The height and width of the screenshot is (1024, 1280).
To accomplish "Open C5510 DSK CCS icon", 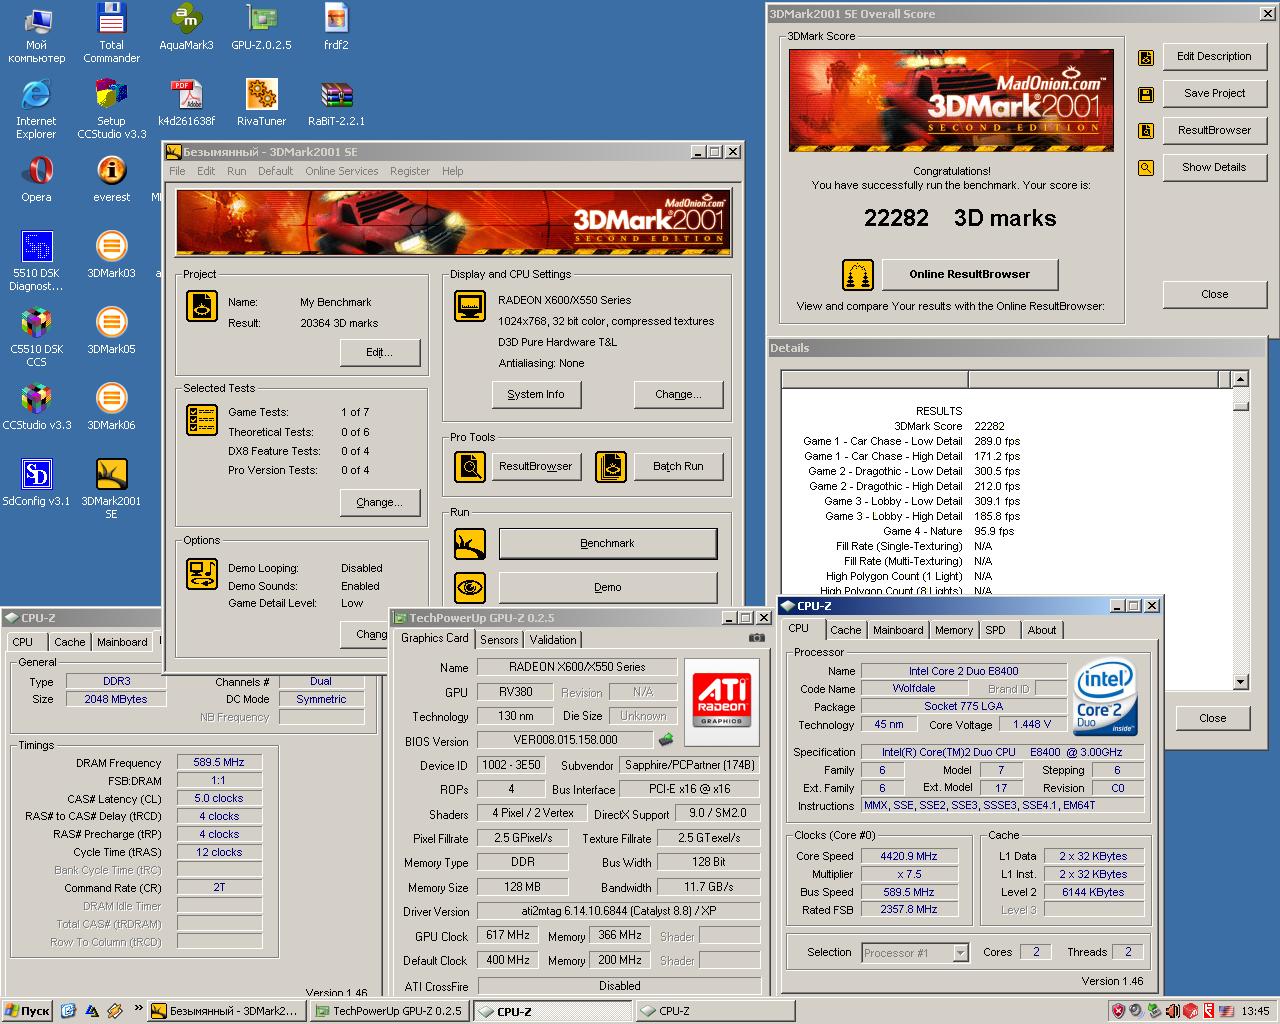I will pyautogui.click(x=36, y=336).
